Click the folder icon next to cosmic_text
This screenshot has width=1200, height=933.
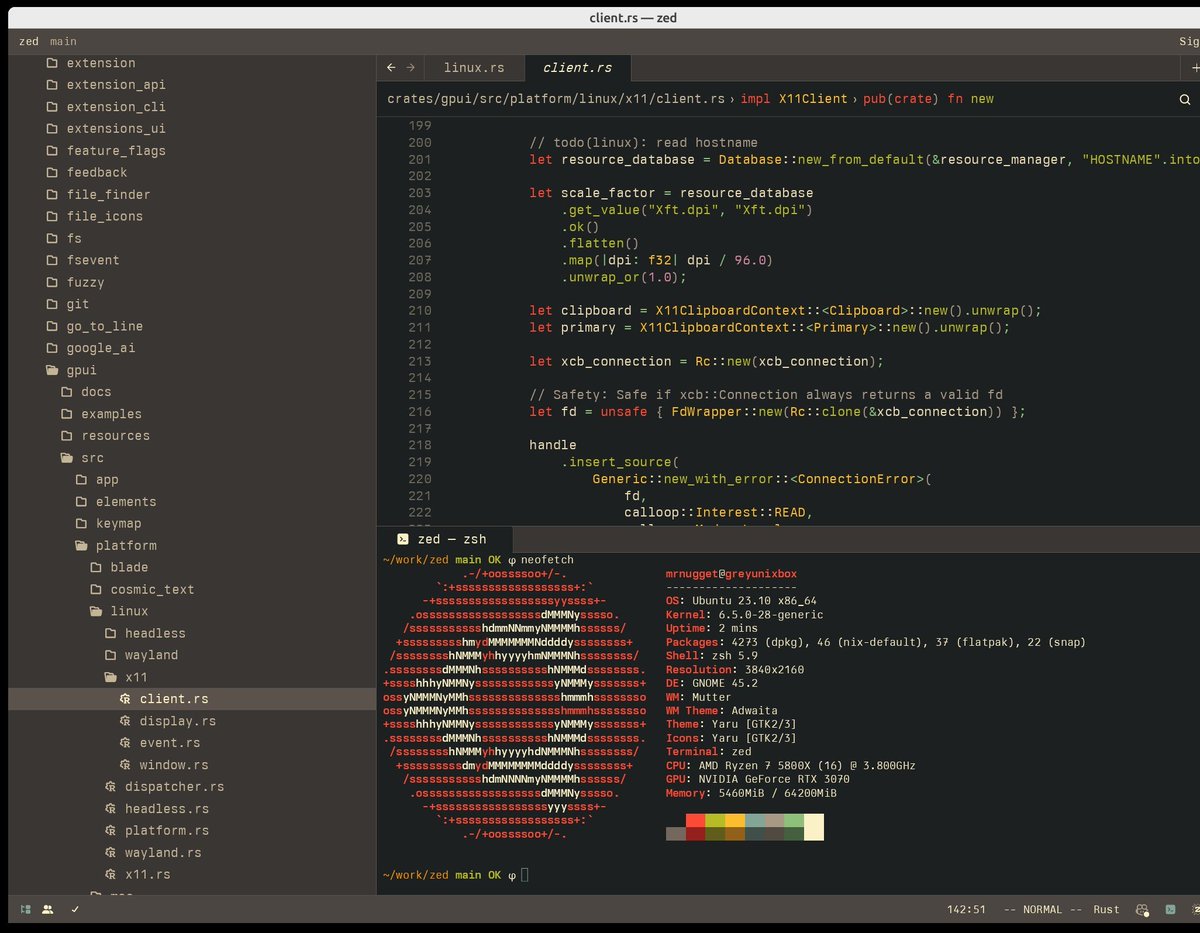pyautogui.click(x=96, y=589)
